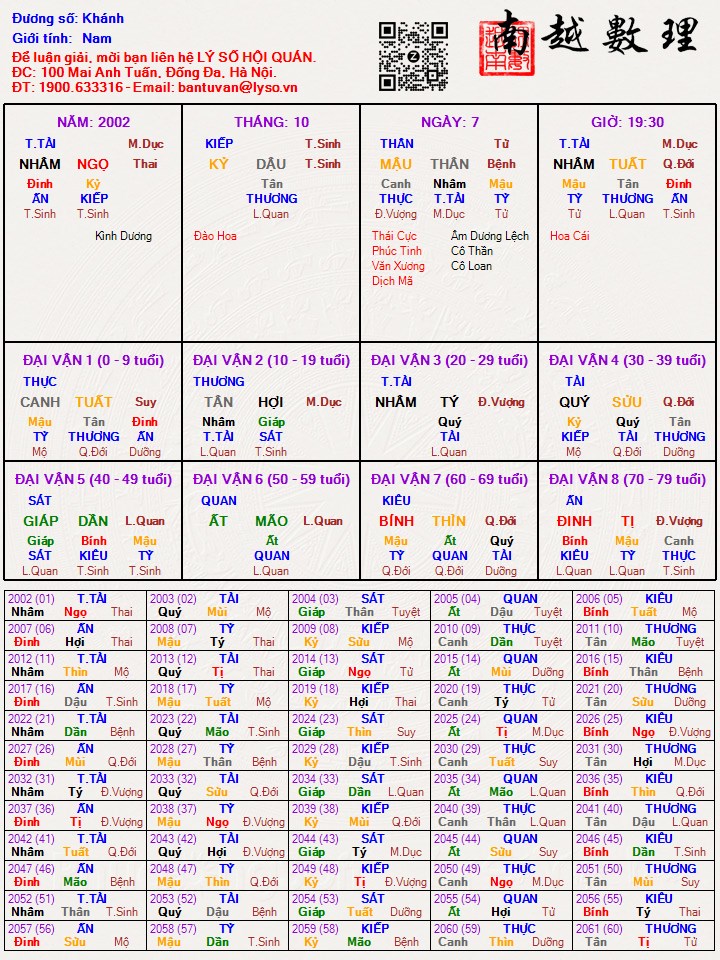The height and width of the screenshot is (960, 720).
Task: Click 'MẬU' day stem in the NGÀY column
Action: tap(396, 164)
